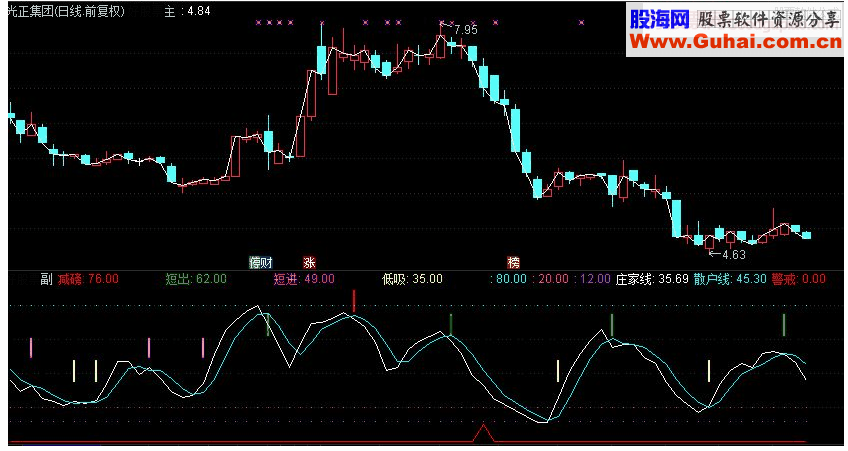The image size is (848, 451).
Task: Select the 光正集团(日线.前复权) chart title
Action: click(66, 11)
